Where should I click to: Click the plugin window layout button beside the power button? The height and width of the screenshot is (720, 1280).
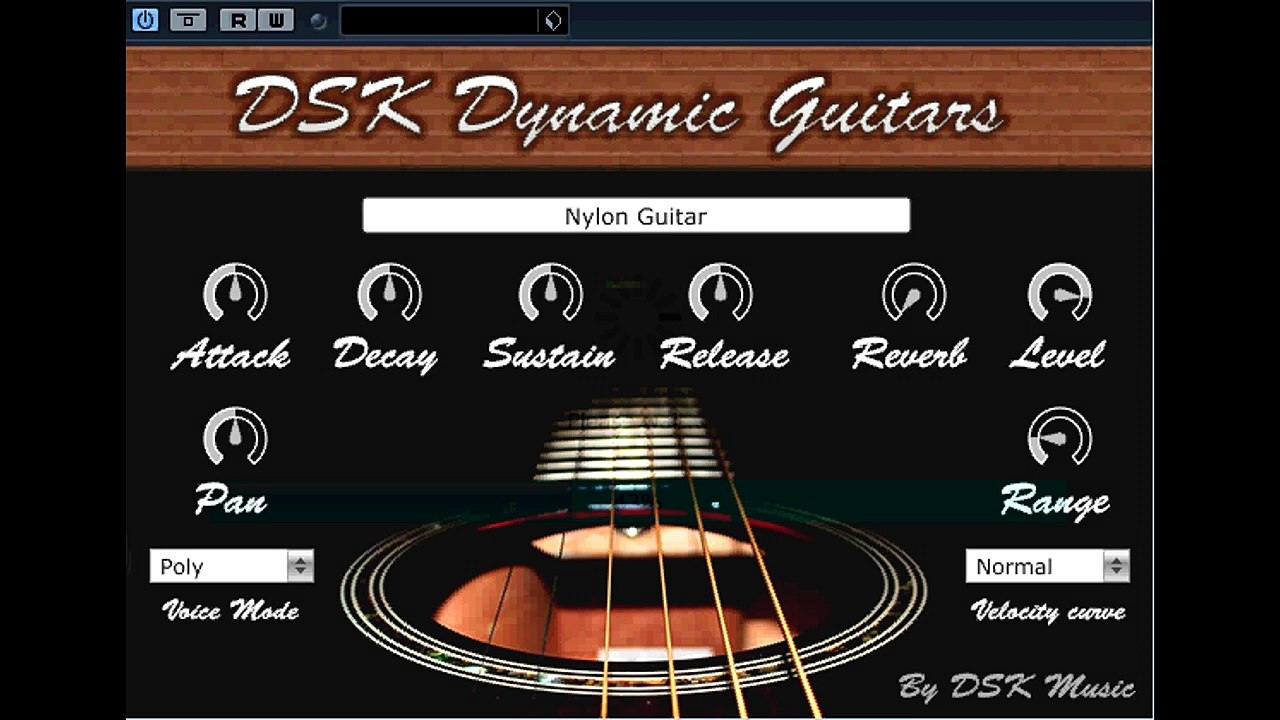188,20
